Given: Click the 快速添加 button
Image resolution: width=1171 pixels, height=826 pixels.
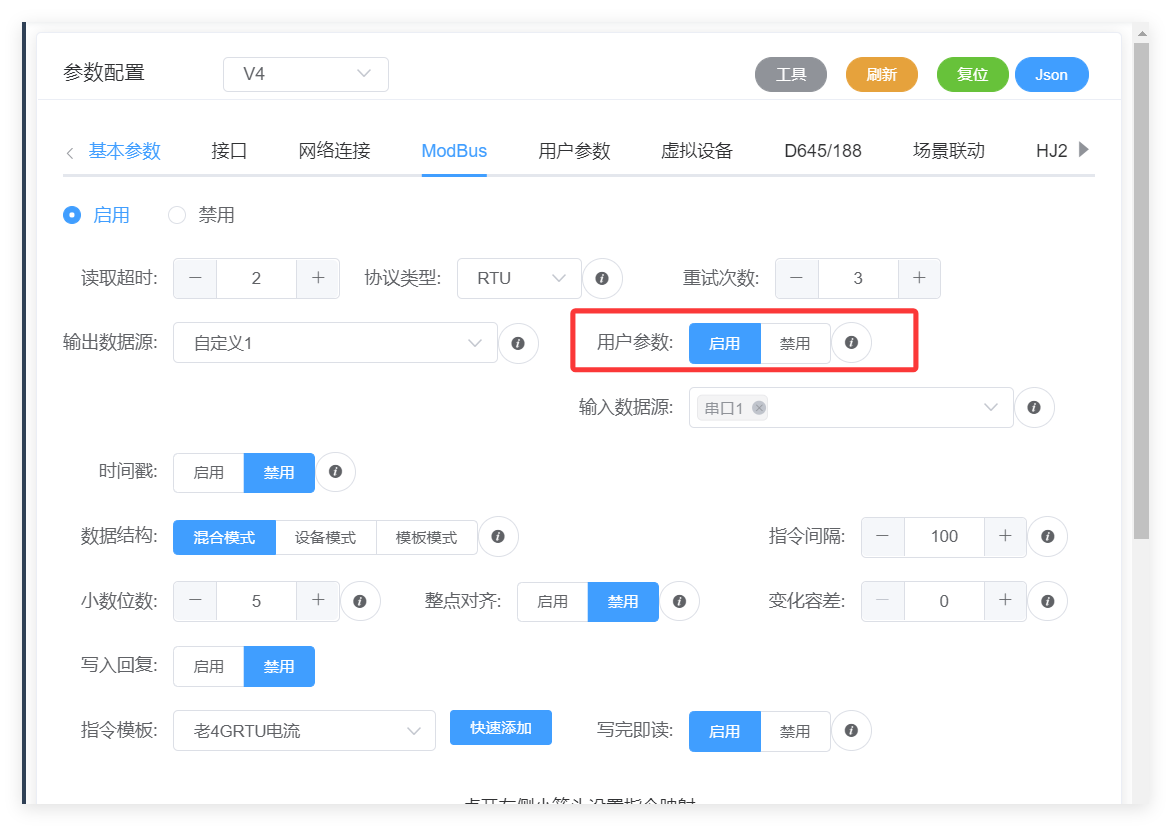Looking at the screenshot, I should (x=500, y=727).
